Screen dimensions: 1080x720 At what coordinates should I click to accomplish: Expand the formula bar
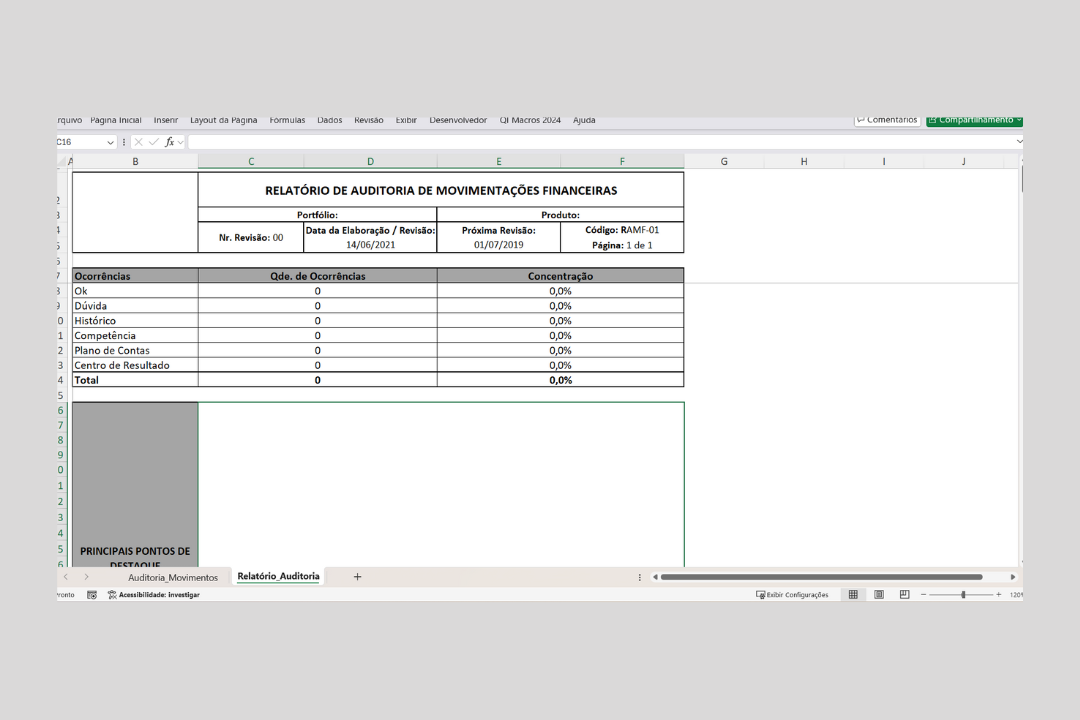click(1019, 142)
